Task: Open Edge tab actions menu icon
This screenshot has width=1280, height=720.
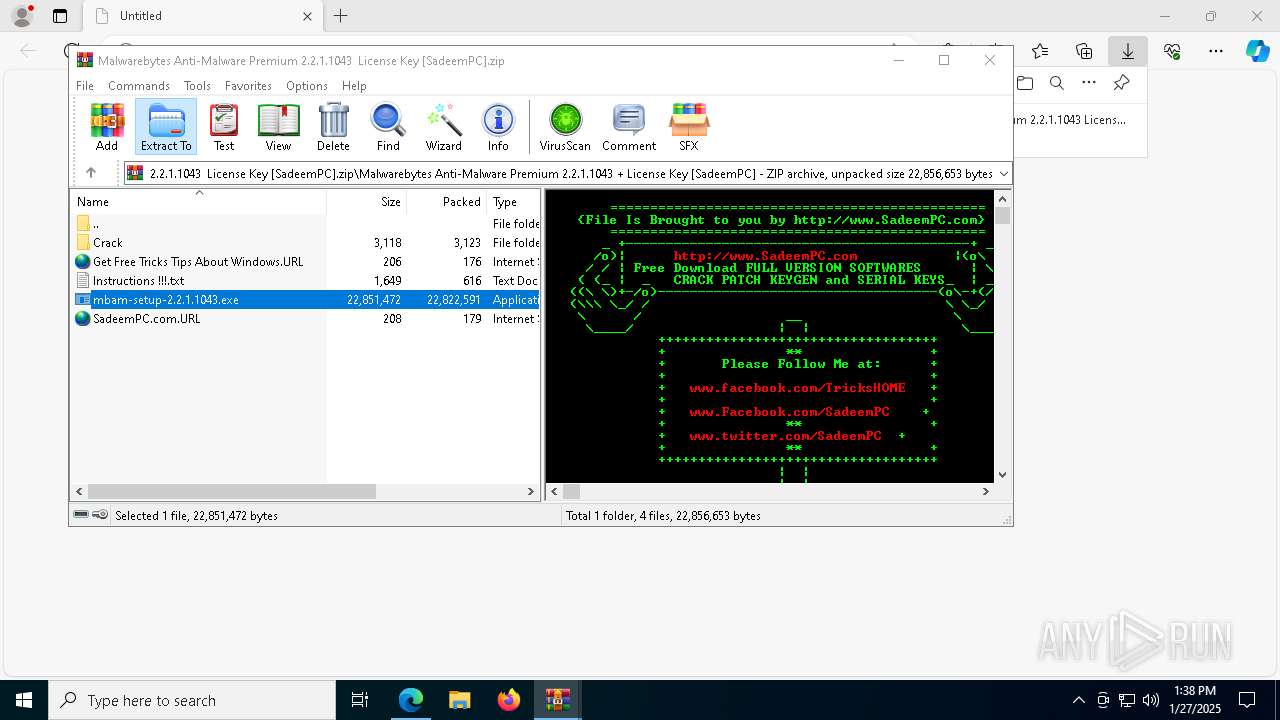Action: point(60,16)
